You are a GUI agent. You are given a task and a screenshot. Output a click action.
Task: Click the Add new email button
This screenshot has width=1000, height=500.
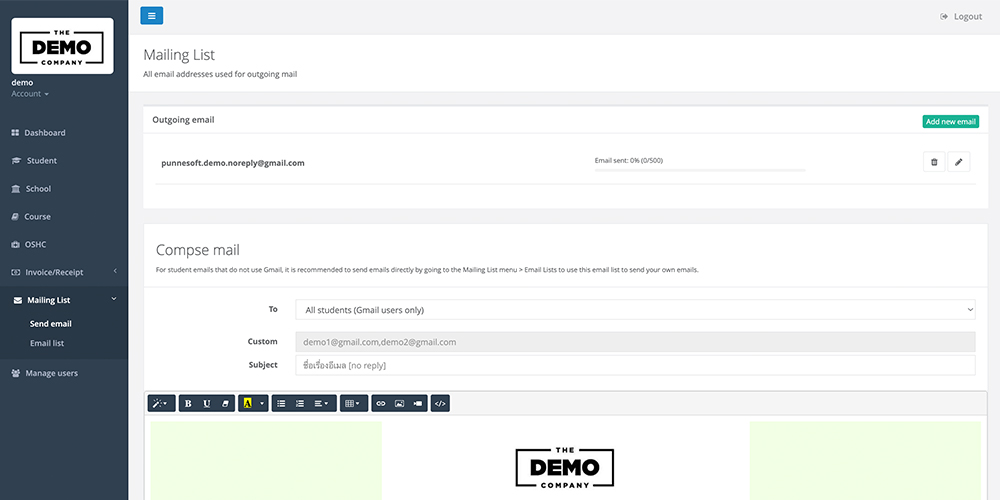point(950,121)
